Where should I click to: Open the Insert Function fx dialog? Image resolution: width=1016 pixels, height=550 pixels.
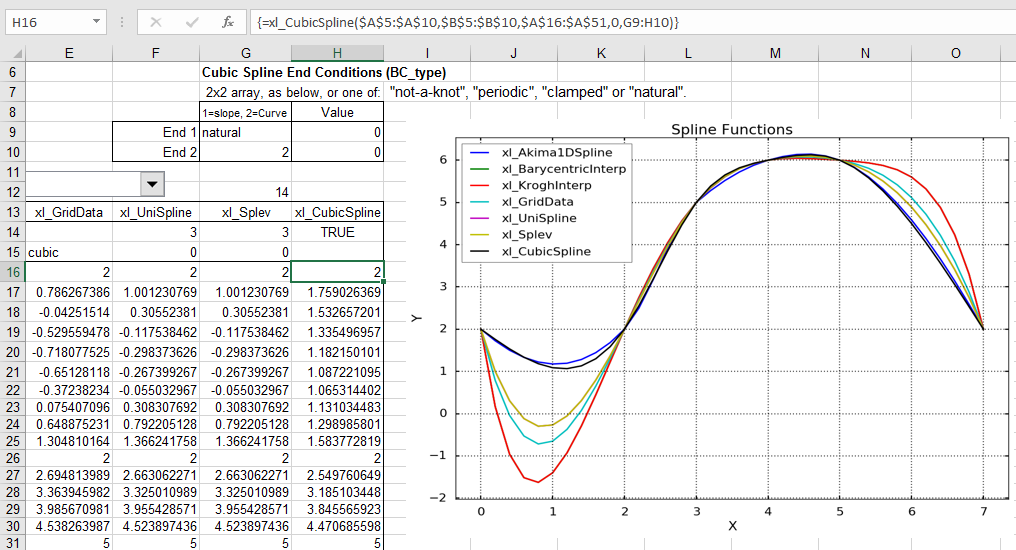pyautogui.click(x=228, y=21)
